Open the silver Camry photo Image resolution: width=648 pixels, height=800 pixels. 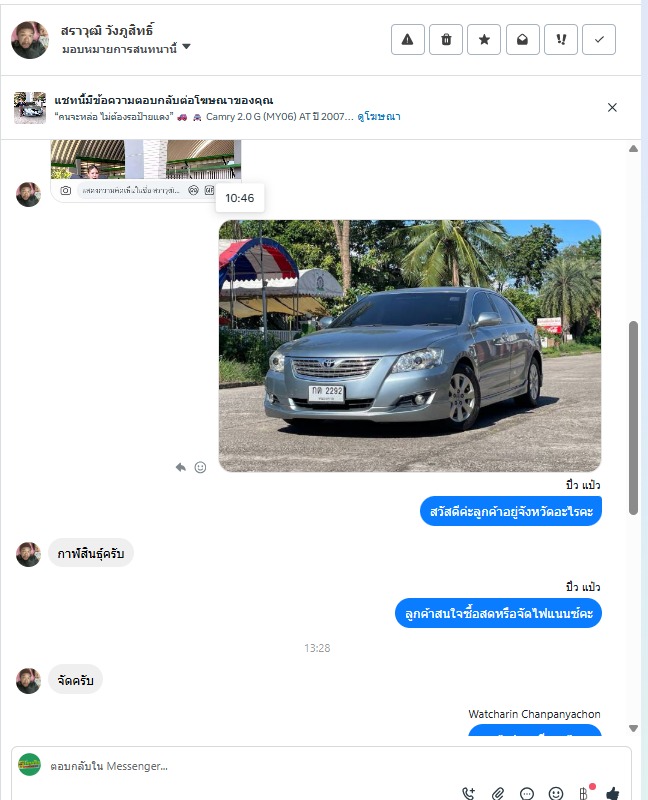[x=410, y=346]
